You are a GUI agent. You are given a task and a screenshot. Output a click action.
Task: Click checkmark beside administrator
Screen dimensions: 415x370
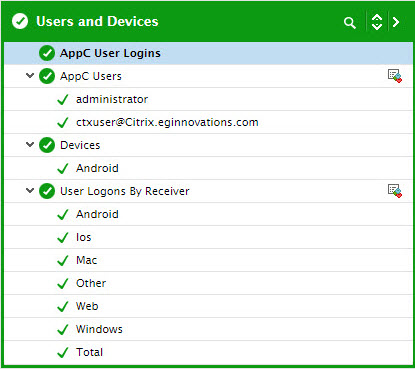[63, 99]
